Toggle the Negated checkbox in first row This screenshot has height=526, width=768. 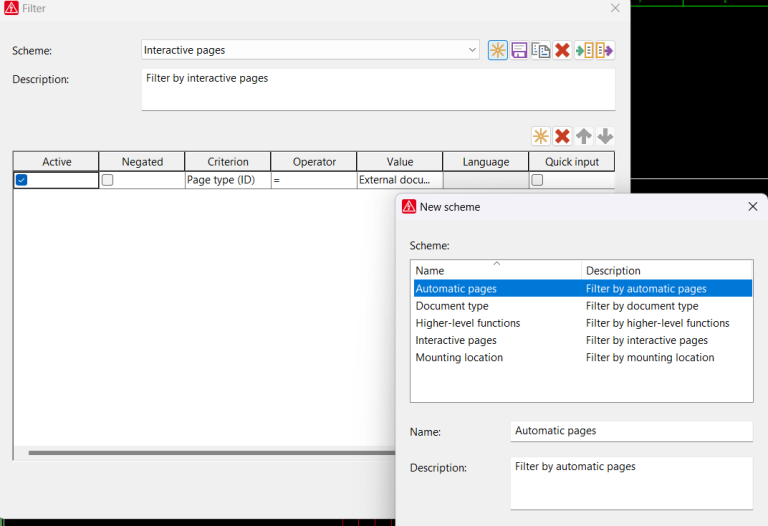(x=107, y=180)
